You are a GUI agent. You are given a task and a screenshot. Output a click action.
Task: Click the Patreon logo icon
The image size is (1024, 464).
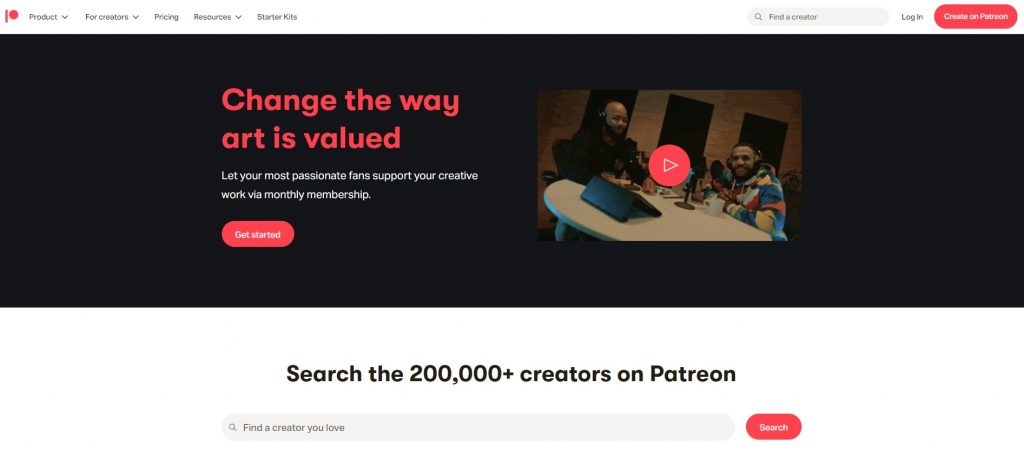click(x=12, y=16)
